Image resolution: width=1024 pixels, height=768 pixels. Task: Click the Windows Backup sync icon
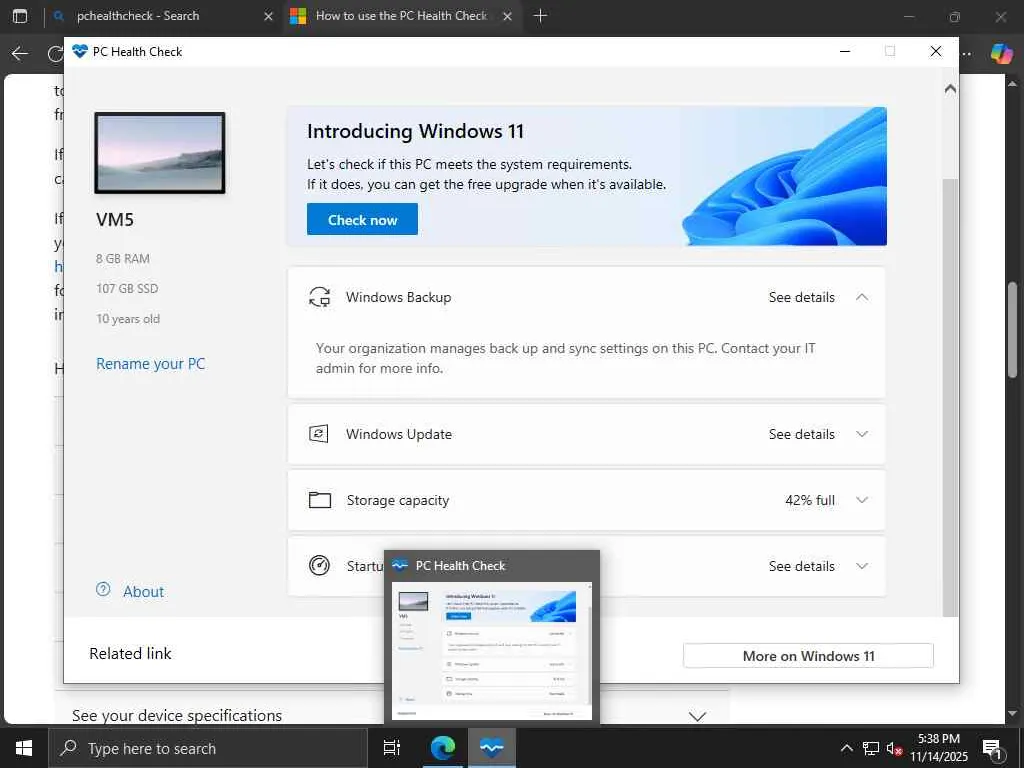coord(319,297)
